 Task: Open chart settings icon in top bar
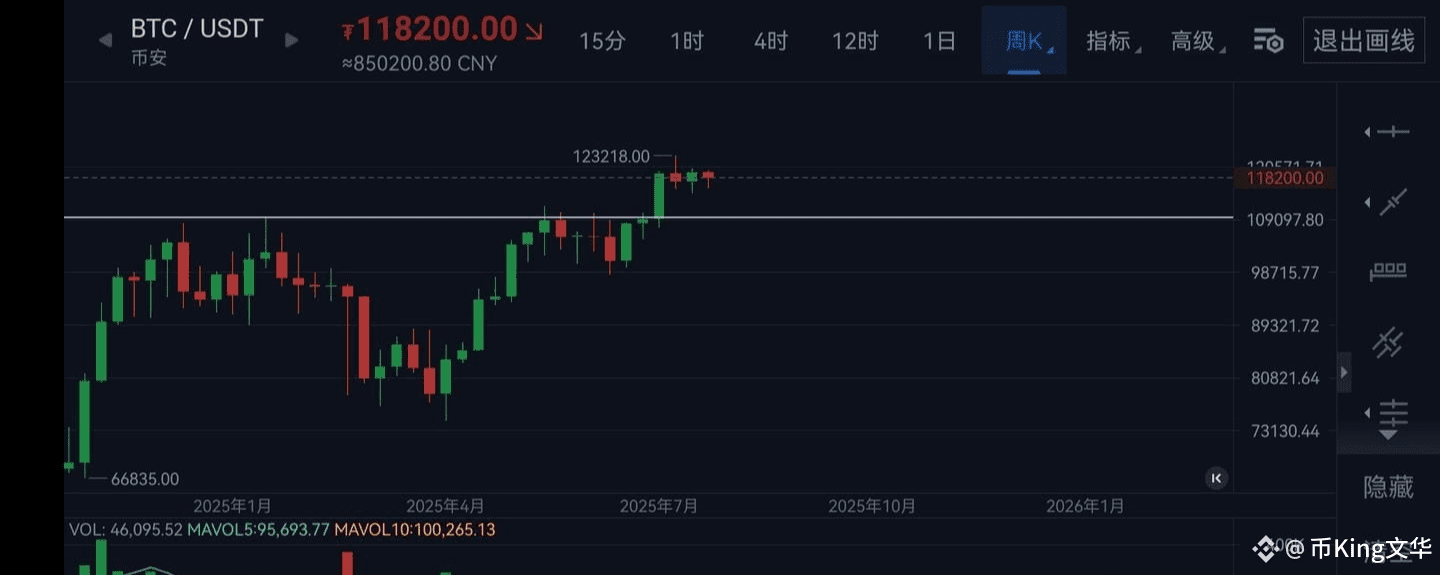click(x=1268, y=41)
